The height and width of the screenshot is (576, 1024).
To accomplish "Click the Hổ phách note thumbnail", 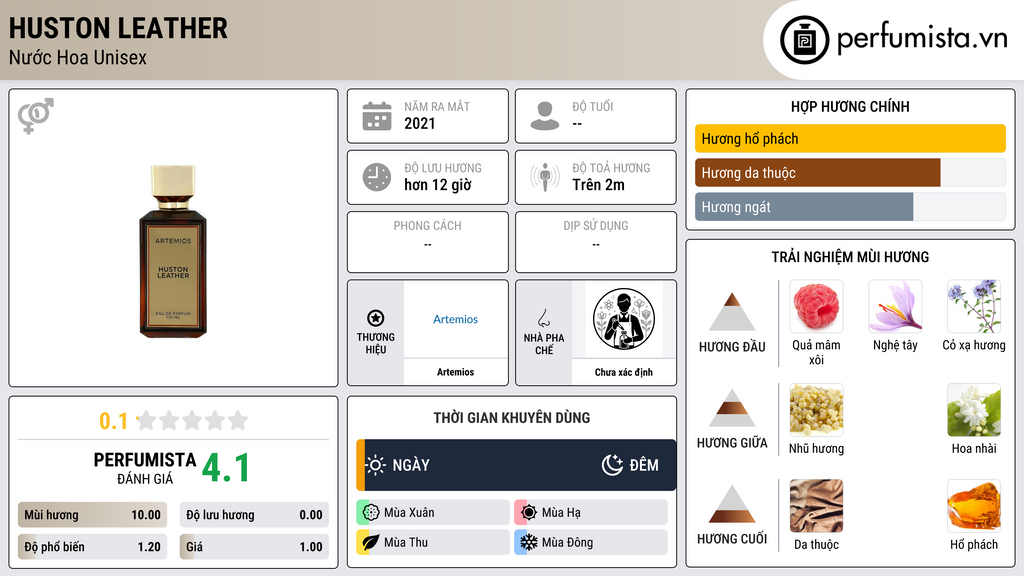I will (x=974, y=506).
